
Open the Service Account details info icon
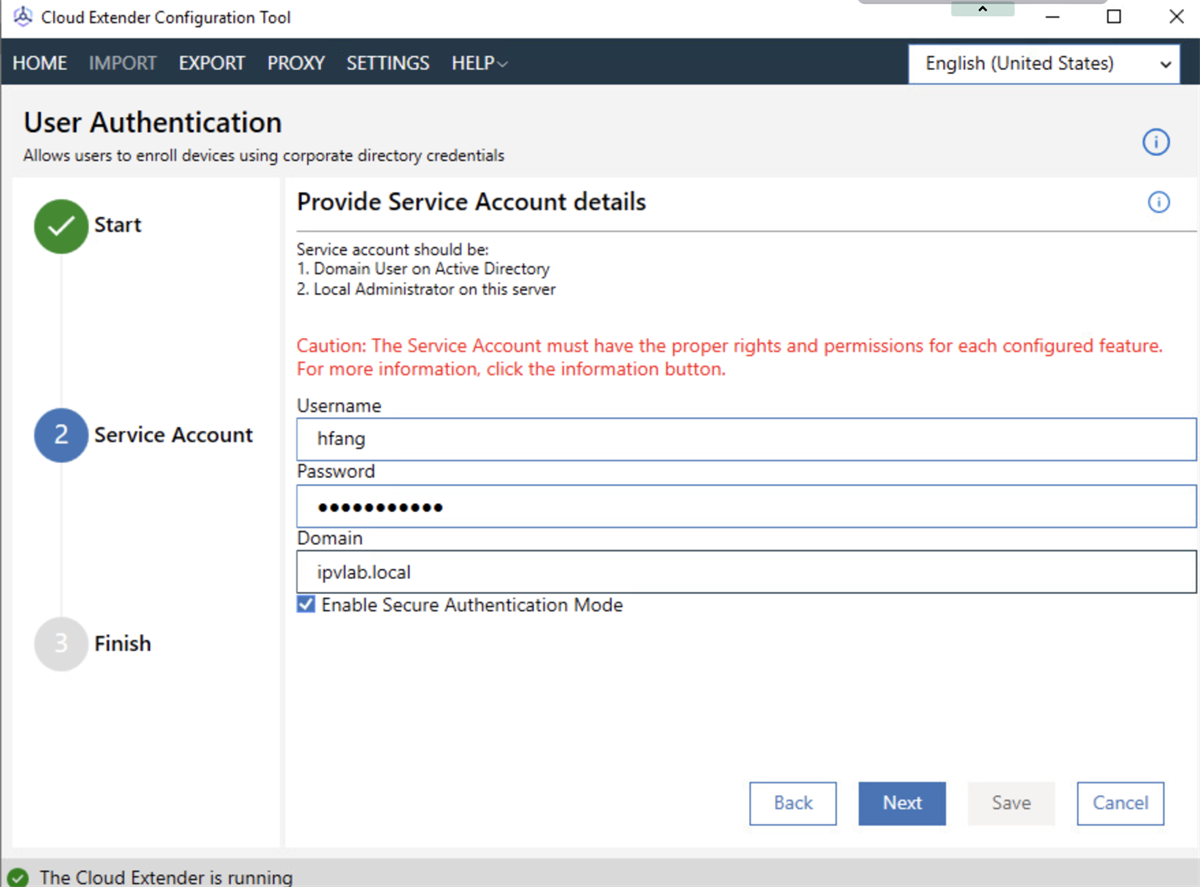(x=1159, y=203)
